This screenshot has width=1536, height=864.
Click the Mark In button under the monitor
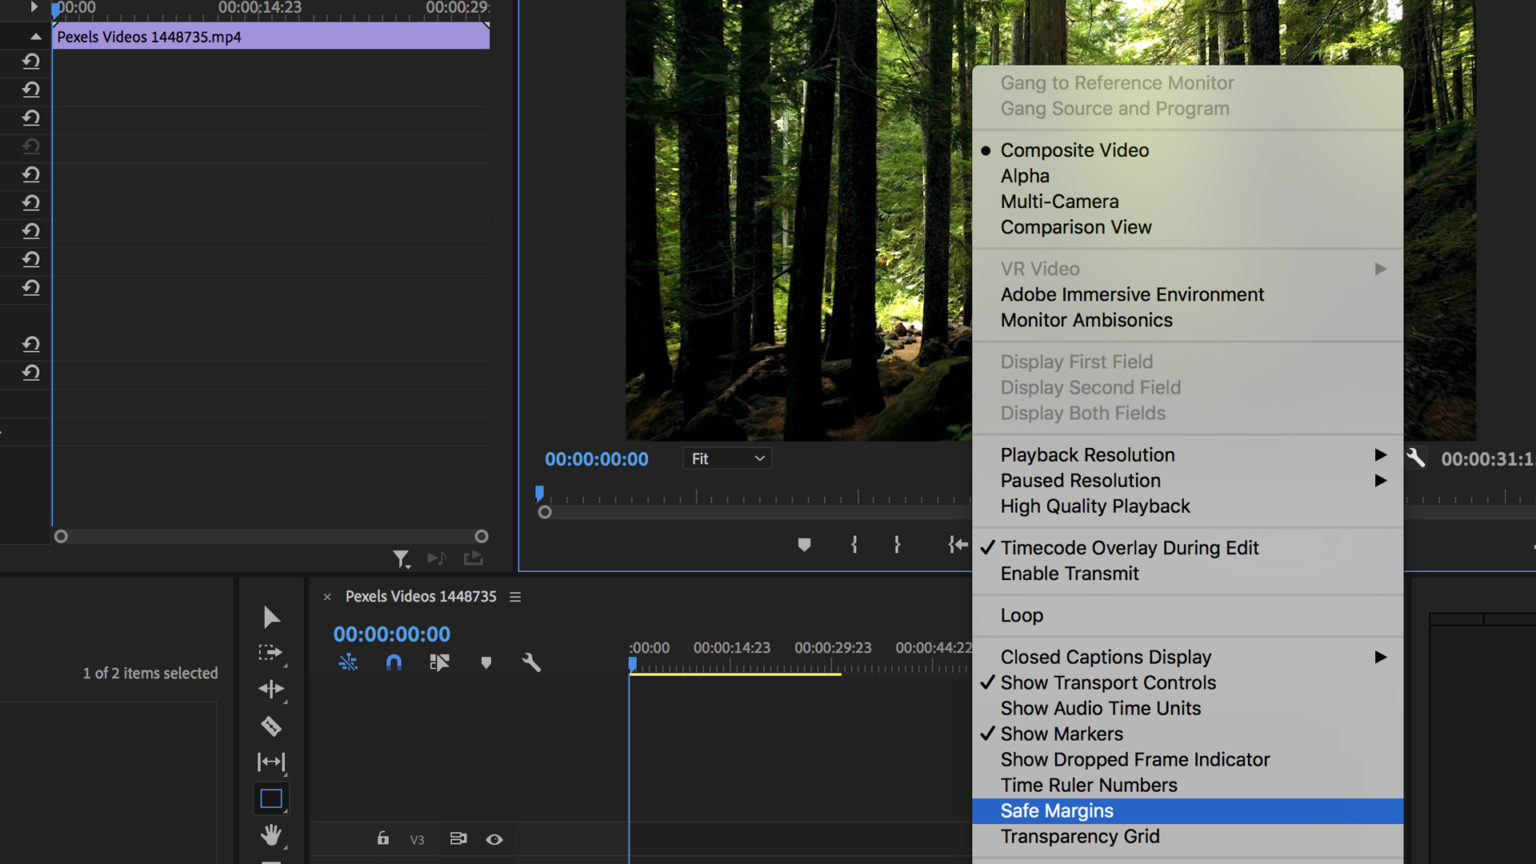pyautogui.click(x=853, y=545)
